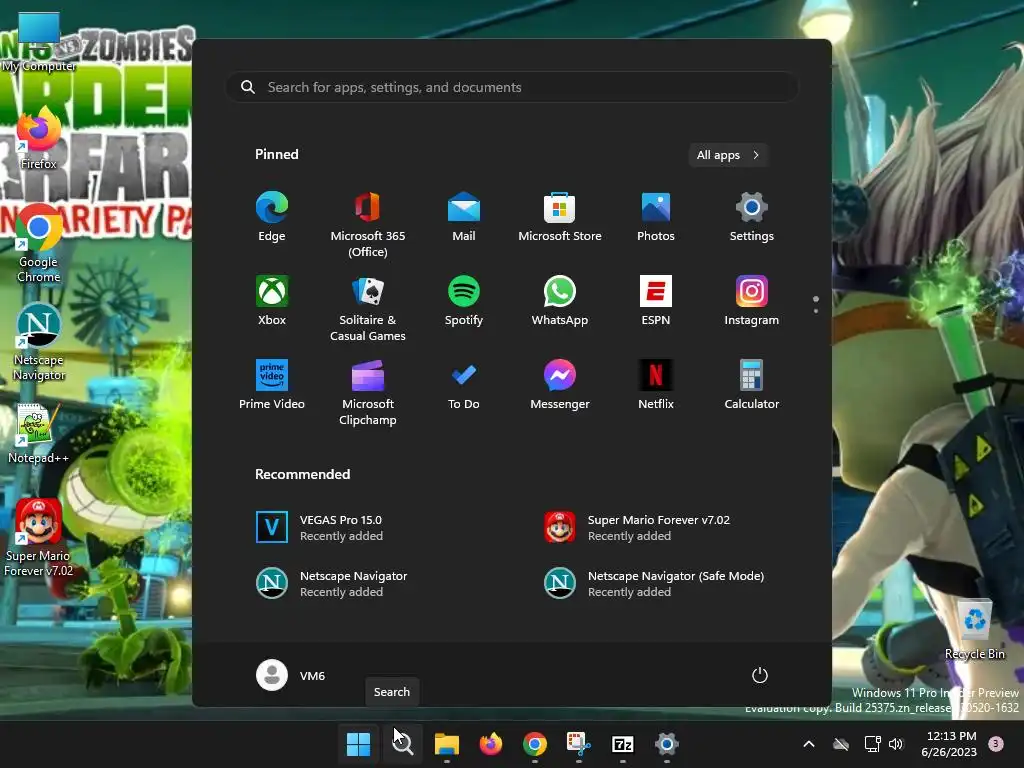This screenshot has height=768, width=1024.
Task: Launch Firefox from the taskbar
Action: tap(490, 744)
